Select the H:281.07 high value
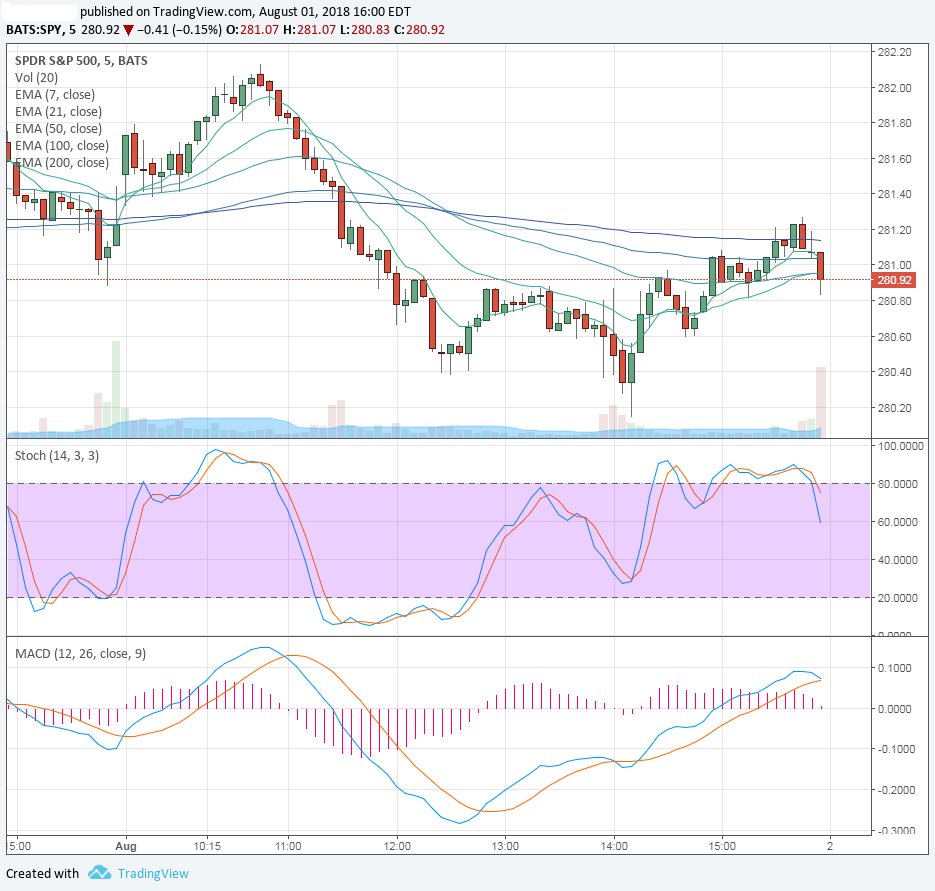The height and width of the screenshot is (891, 935). pyautogui.click(x=309, y=30)
